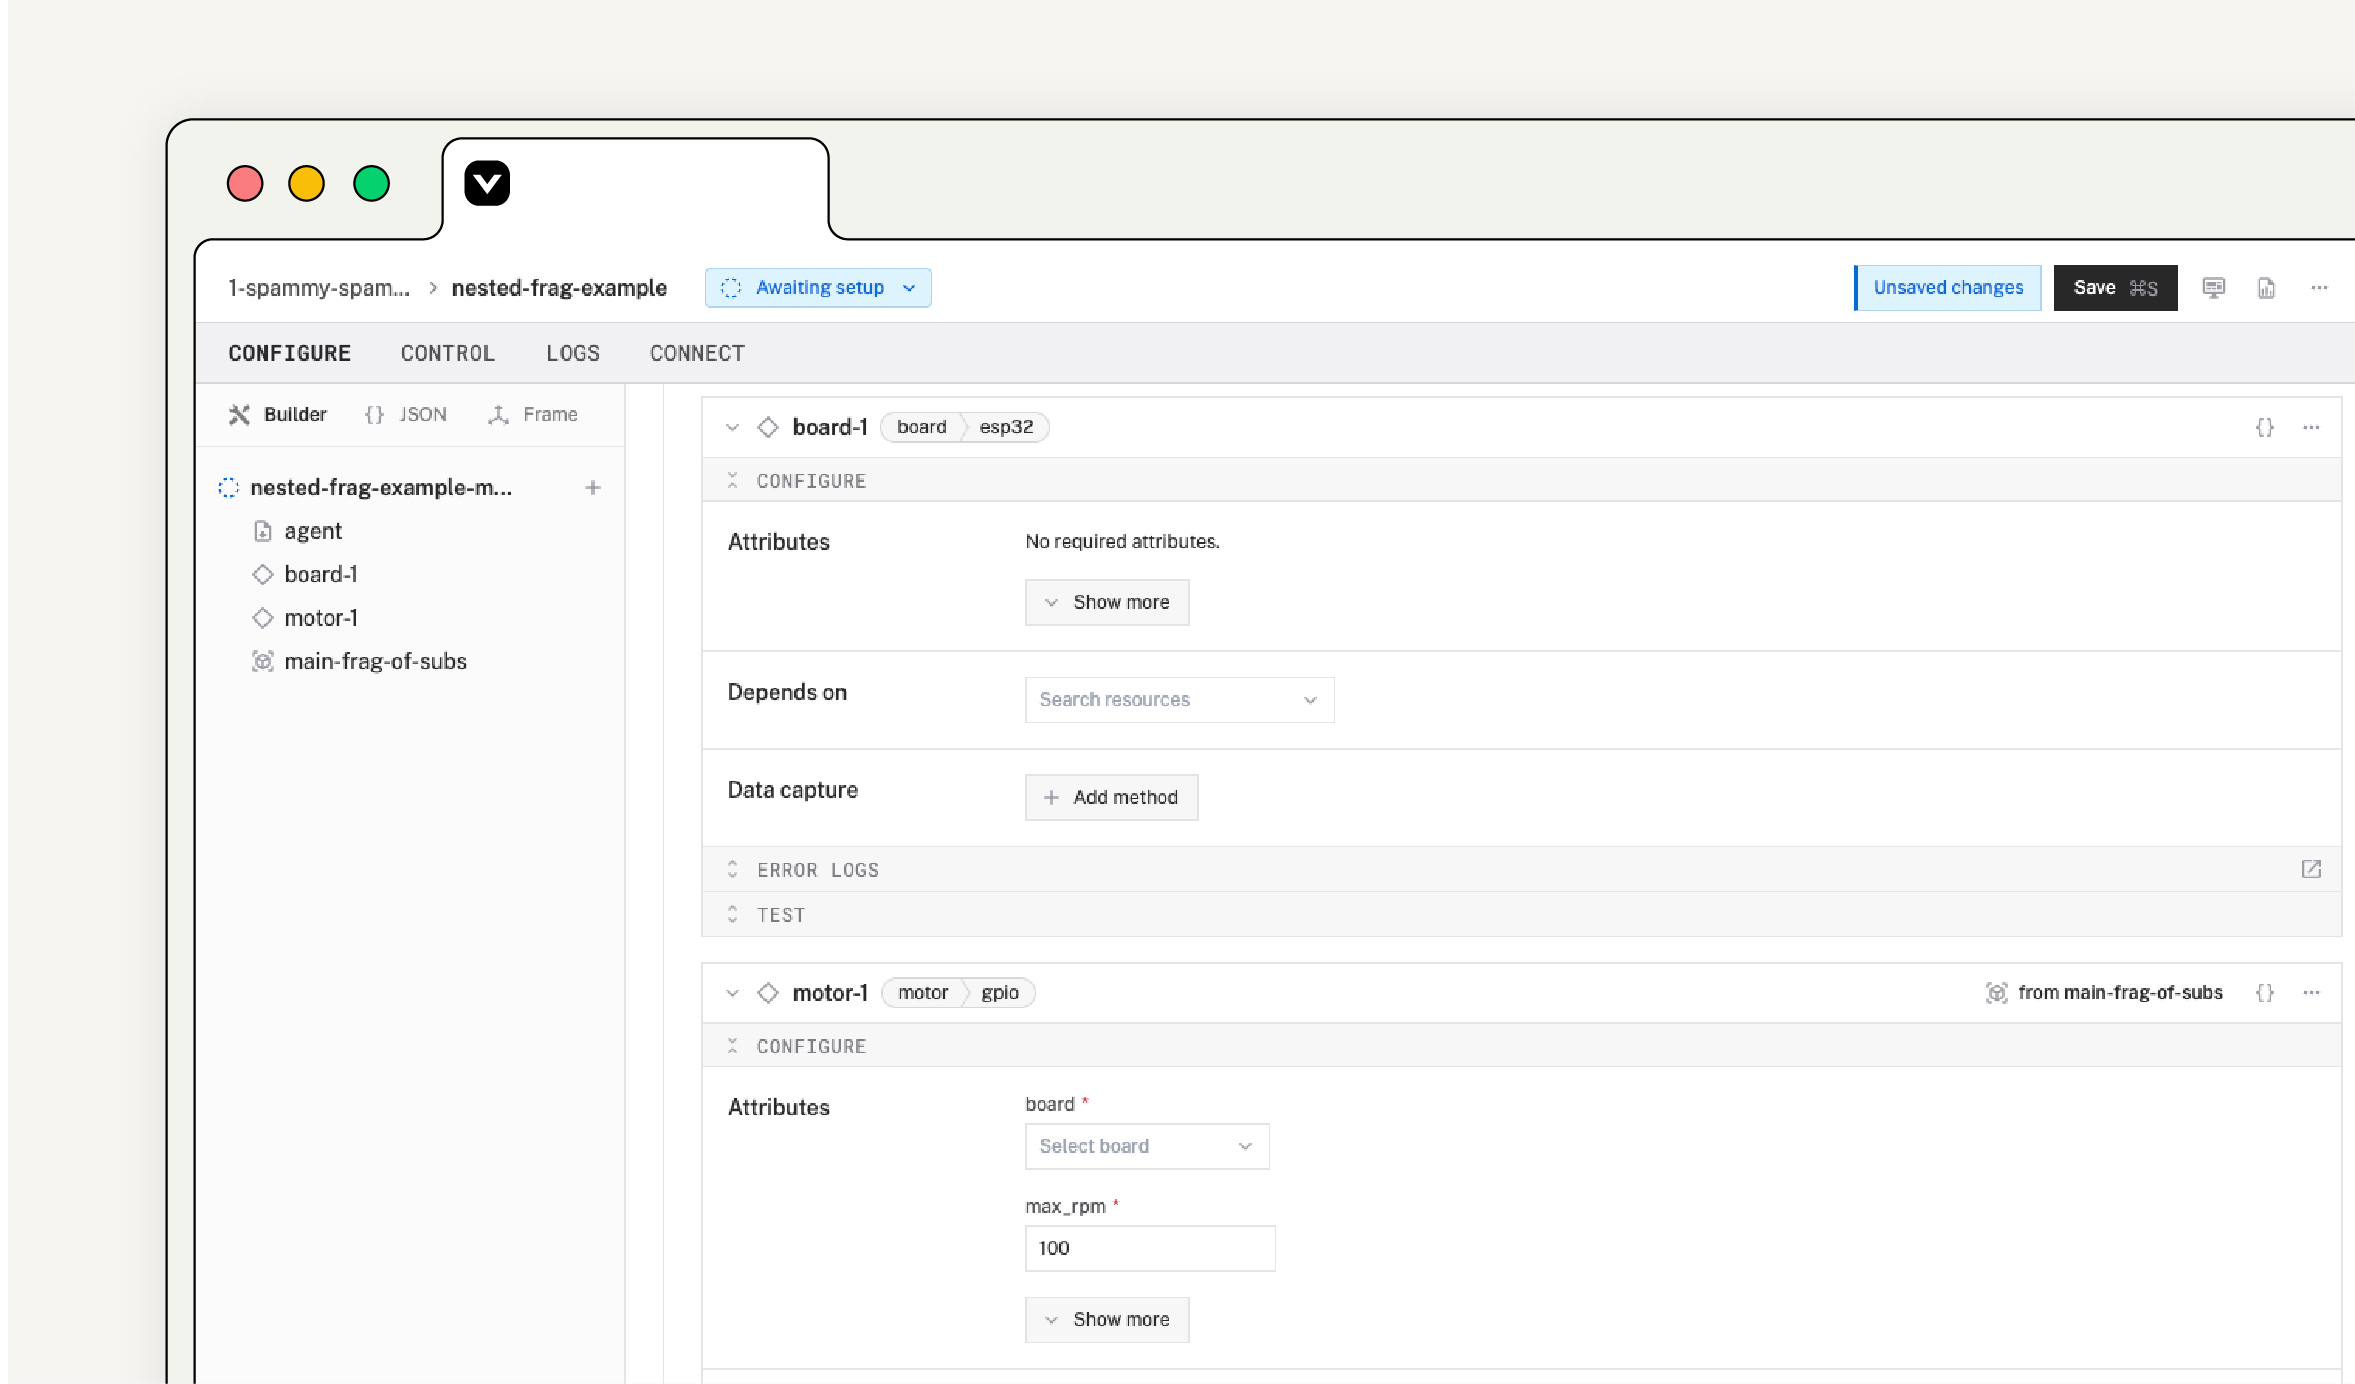Click Add method for Data capture
The height and width of the screenshot is (1384, 2355).
pos(1111,798)
